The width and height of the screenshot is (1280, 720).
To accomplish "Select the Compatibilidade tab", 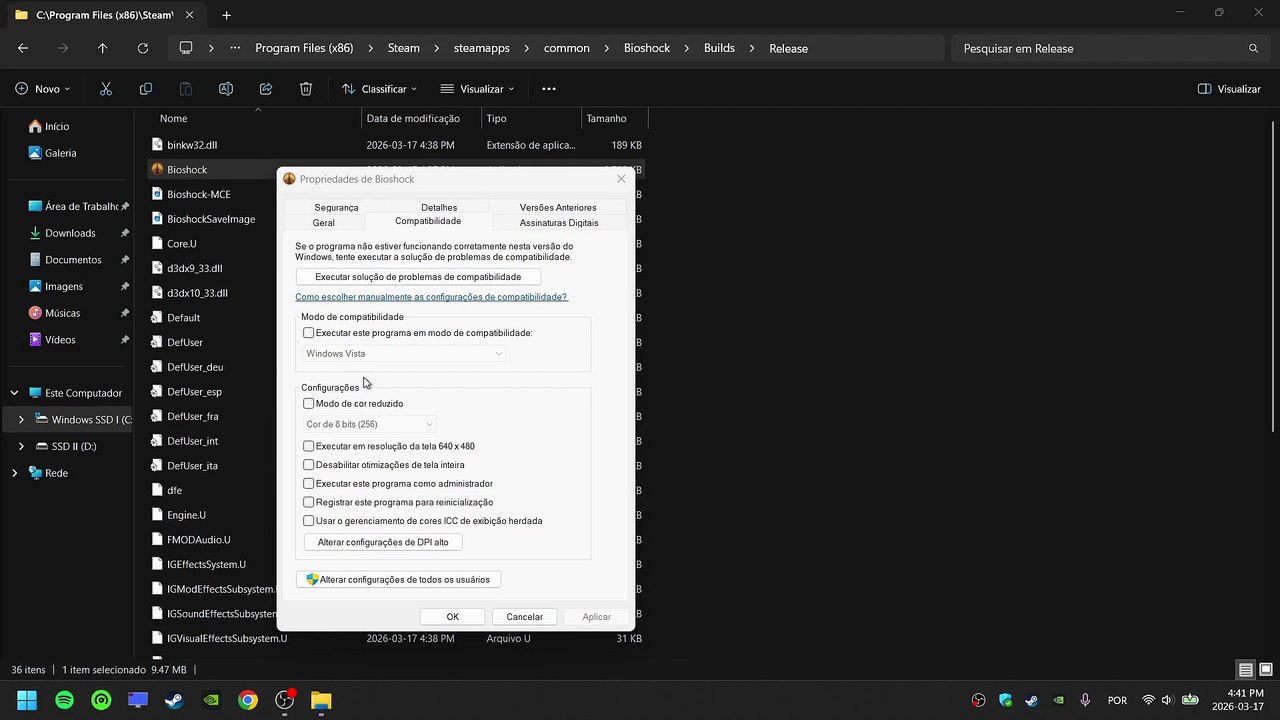I will click(x=428, y=221).
